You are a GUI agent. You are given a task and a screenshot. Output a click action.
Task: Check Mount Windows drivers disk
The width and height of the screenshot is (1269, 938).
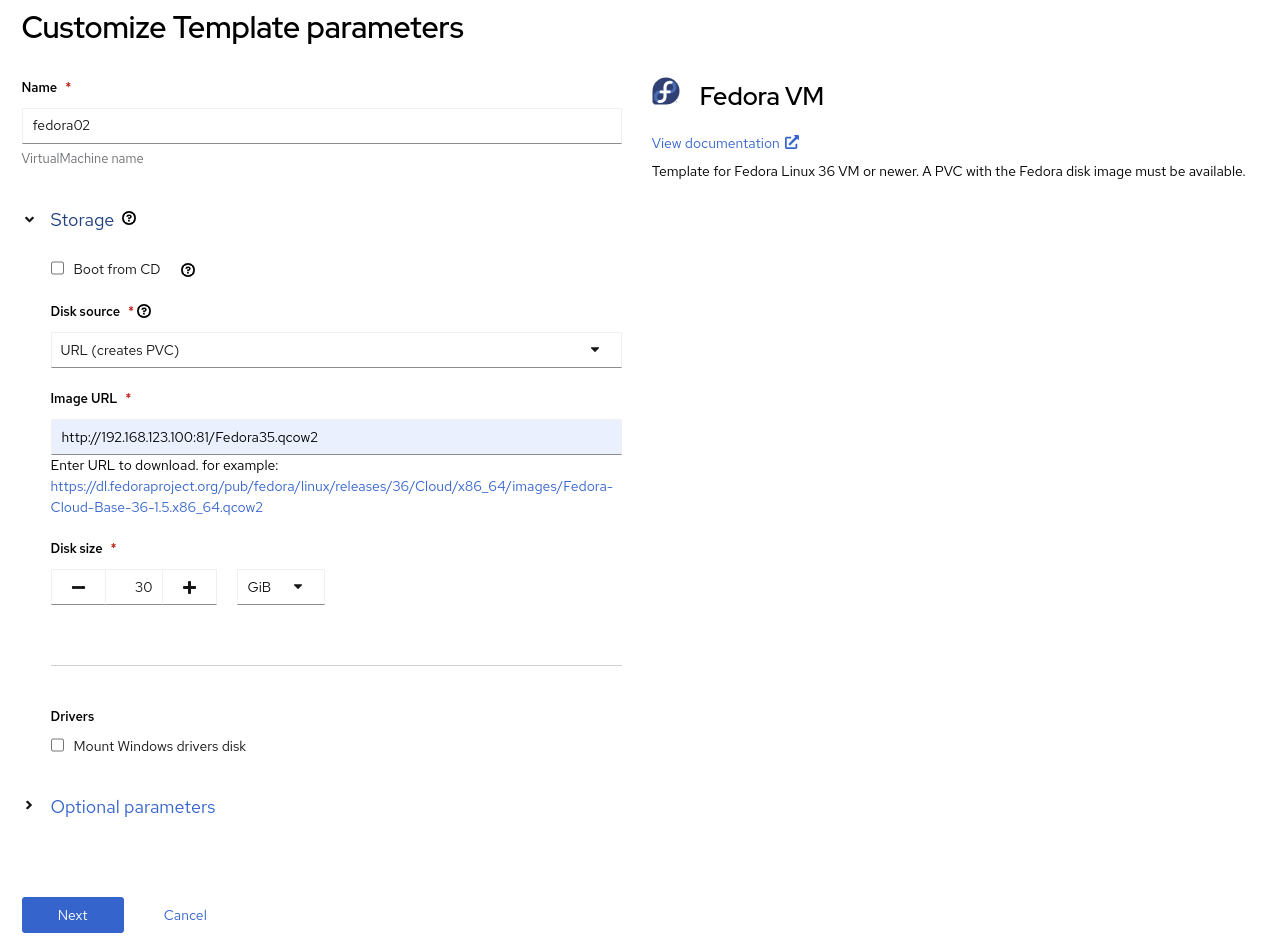pyautogui.click(x=58, y=745)
